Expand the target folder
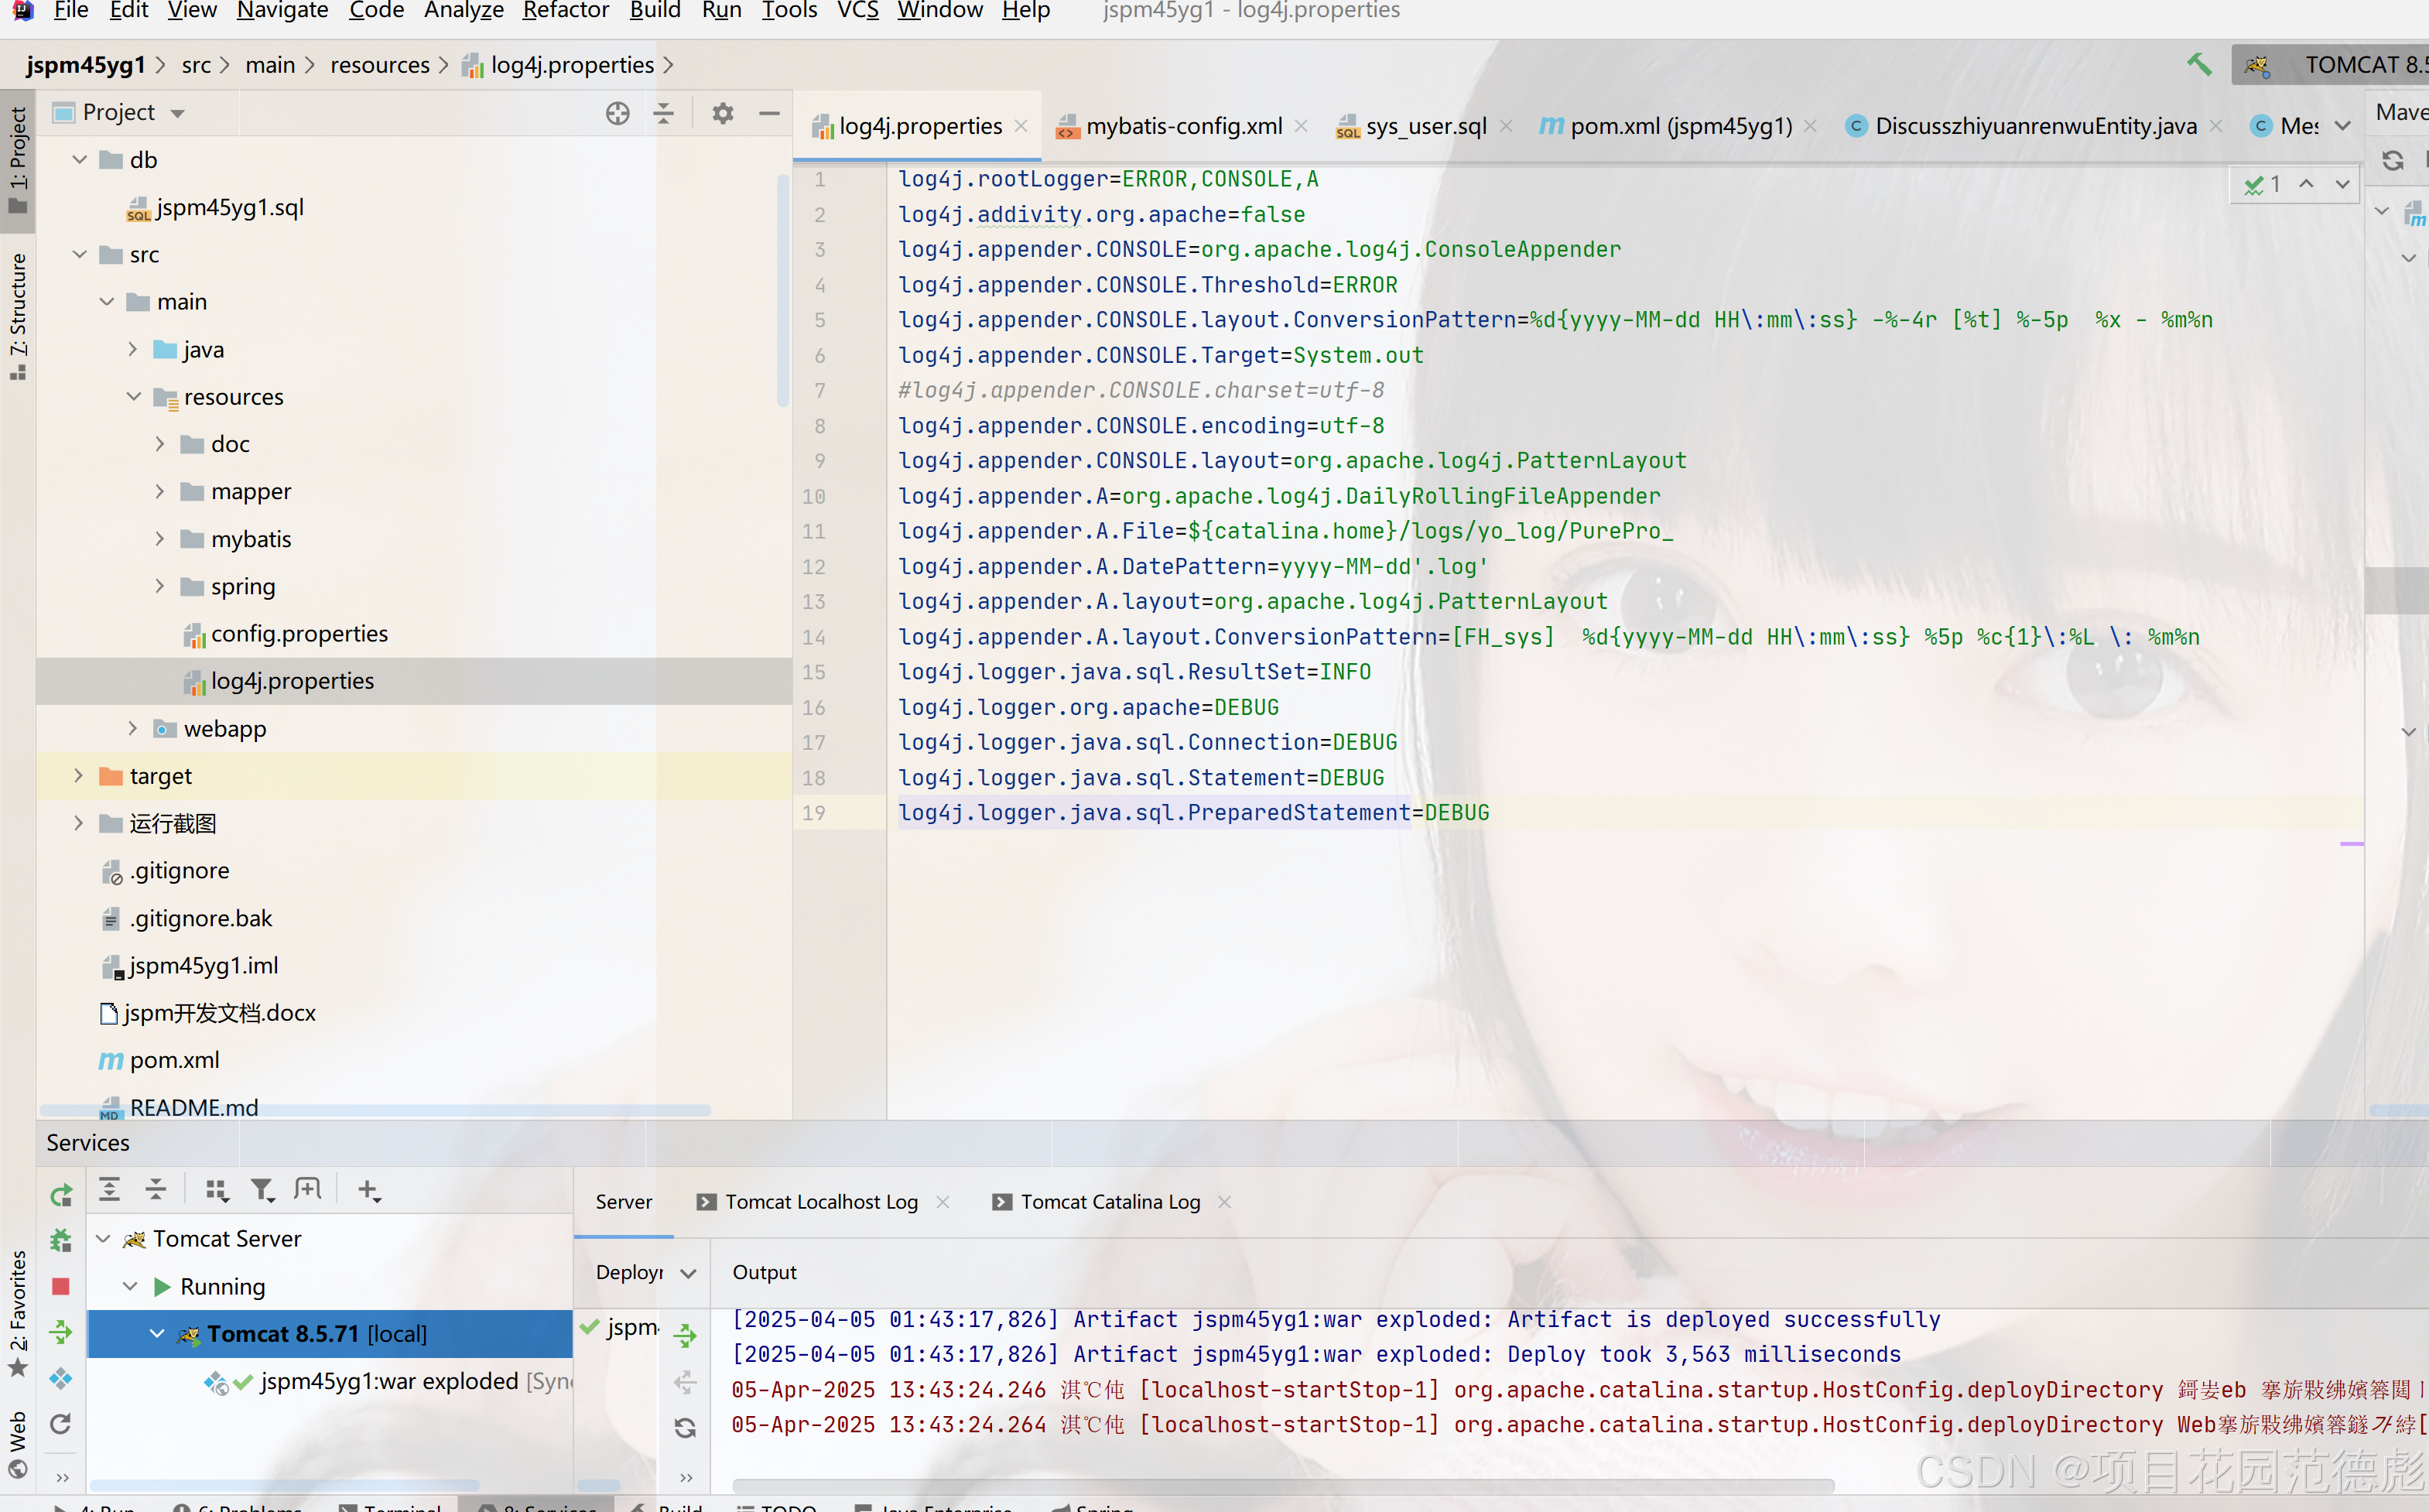Screen dimensions: 2429x1512 [78, 776]
